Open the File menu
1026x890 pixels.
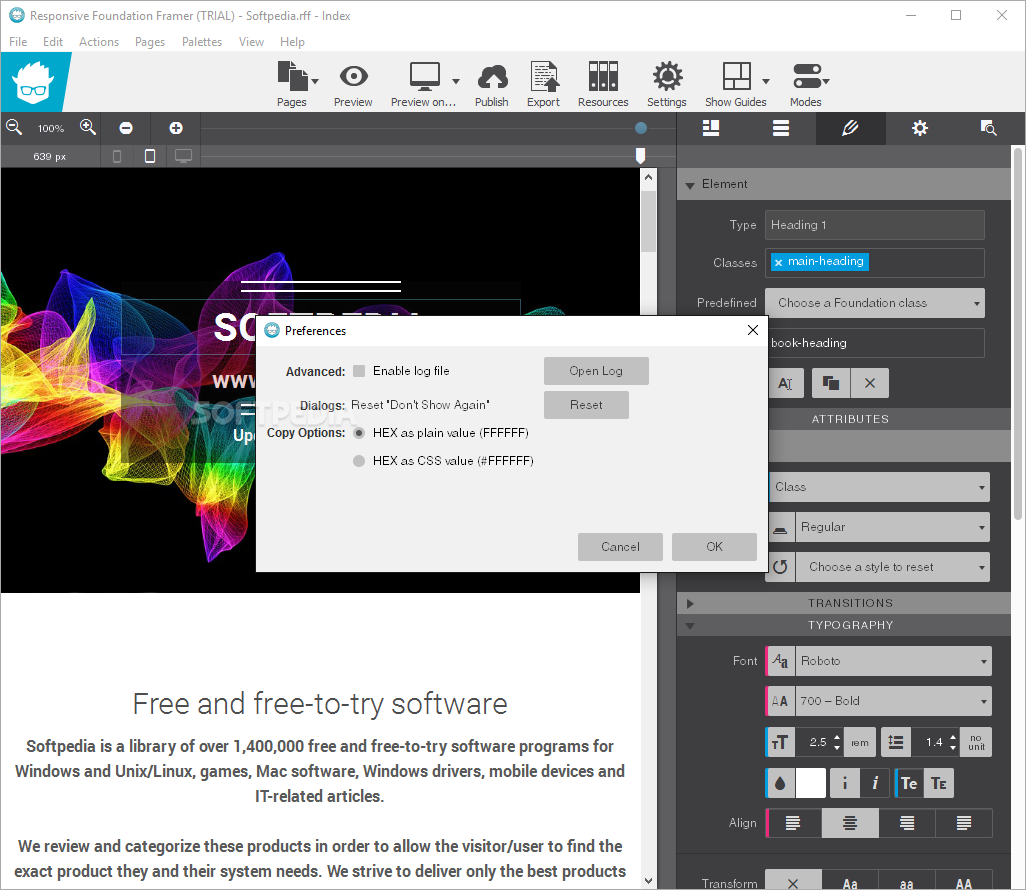18,42
